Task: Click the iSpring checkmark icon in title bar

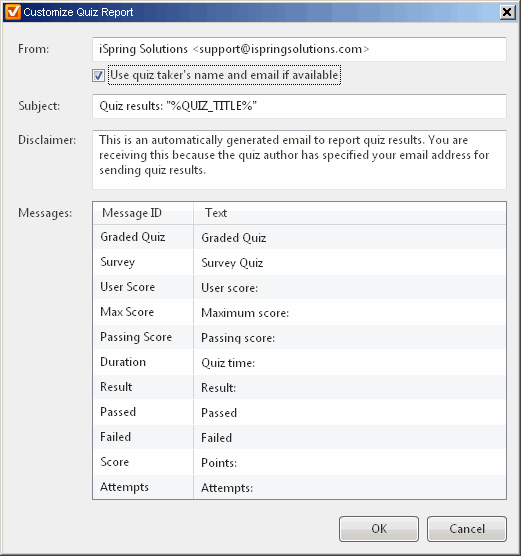Action: point(13,12)
